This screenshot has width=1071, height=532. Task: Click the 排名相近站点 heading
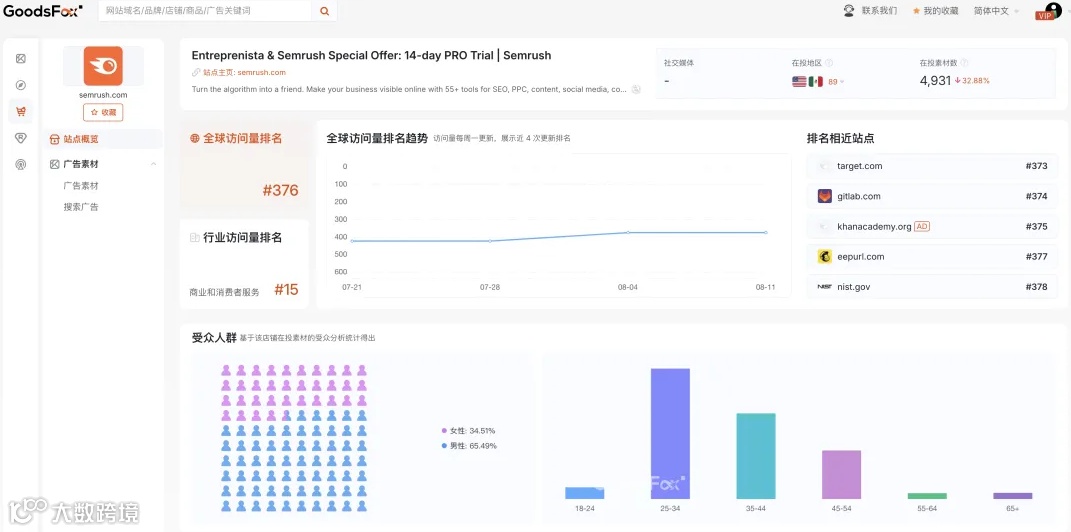pyautogui.click(x=841, y=139)
